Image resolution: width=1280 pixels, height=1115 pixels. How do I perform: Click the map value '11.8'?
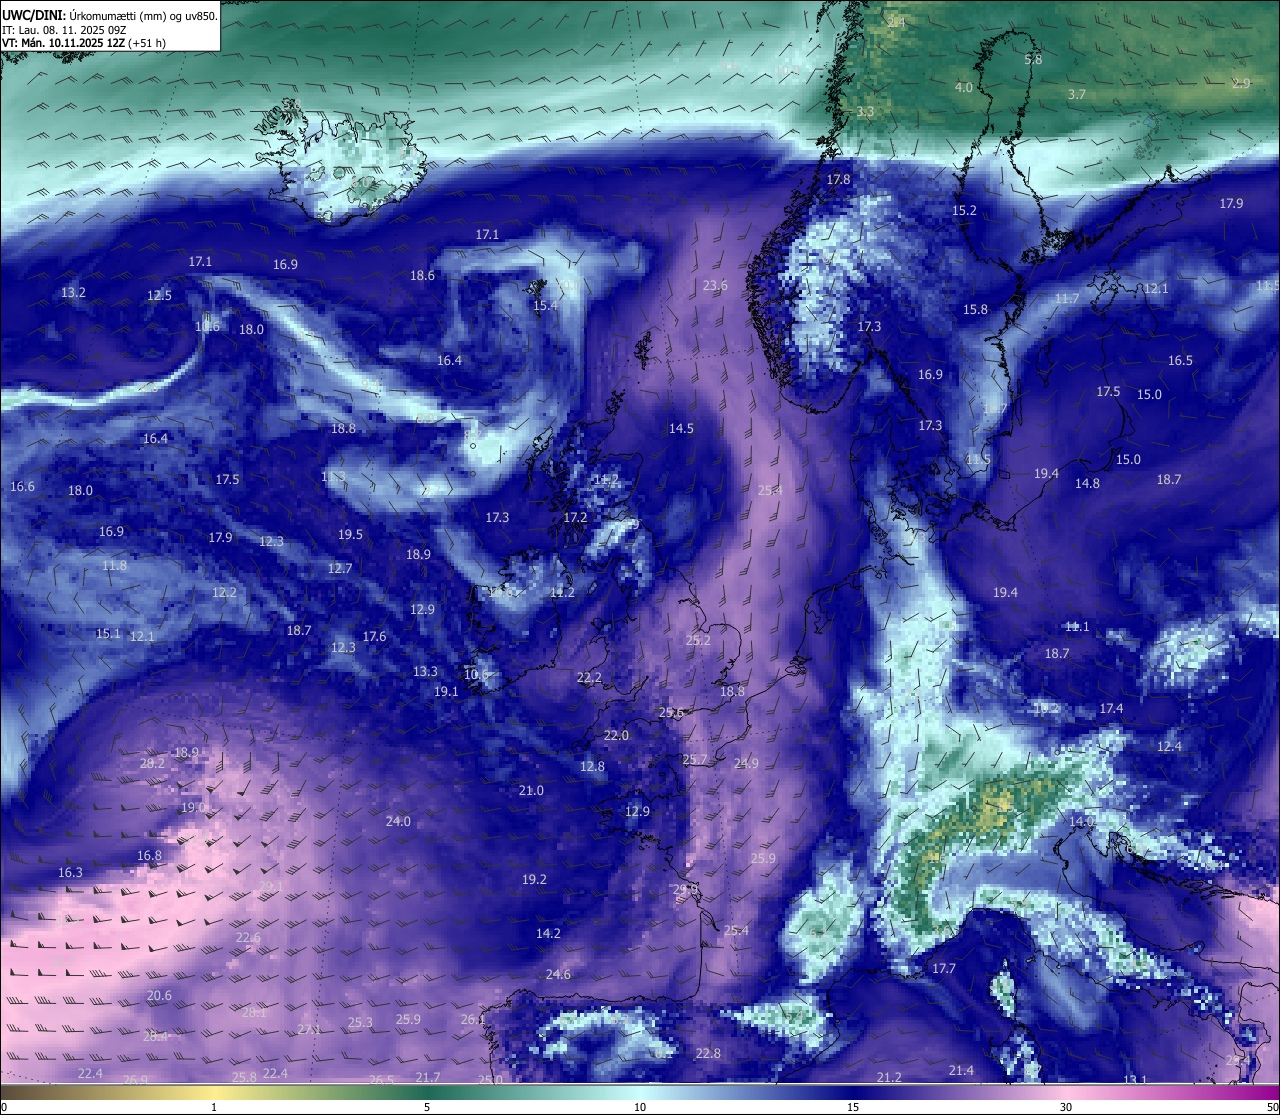pos(114,565)
